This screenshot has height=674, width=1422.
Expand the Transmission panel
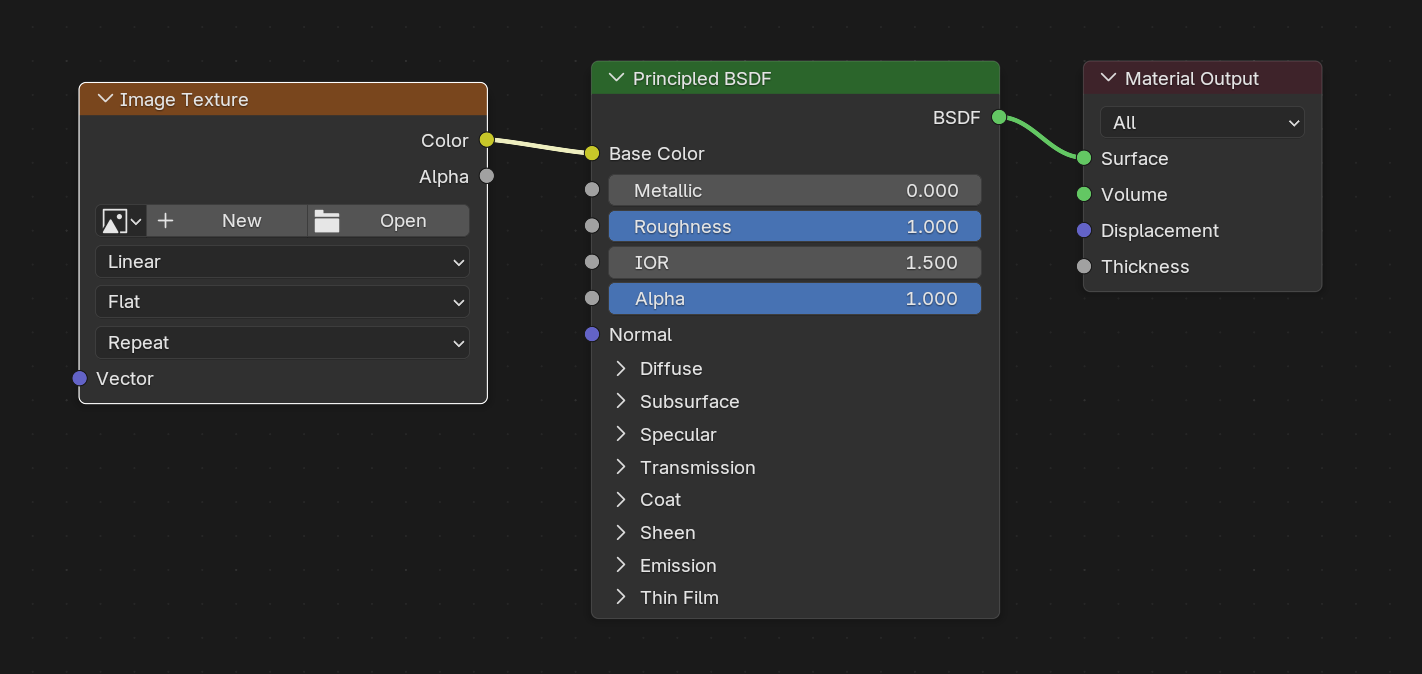tap(621, 467)
